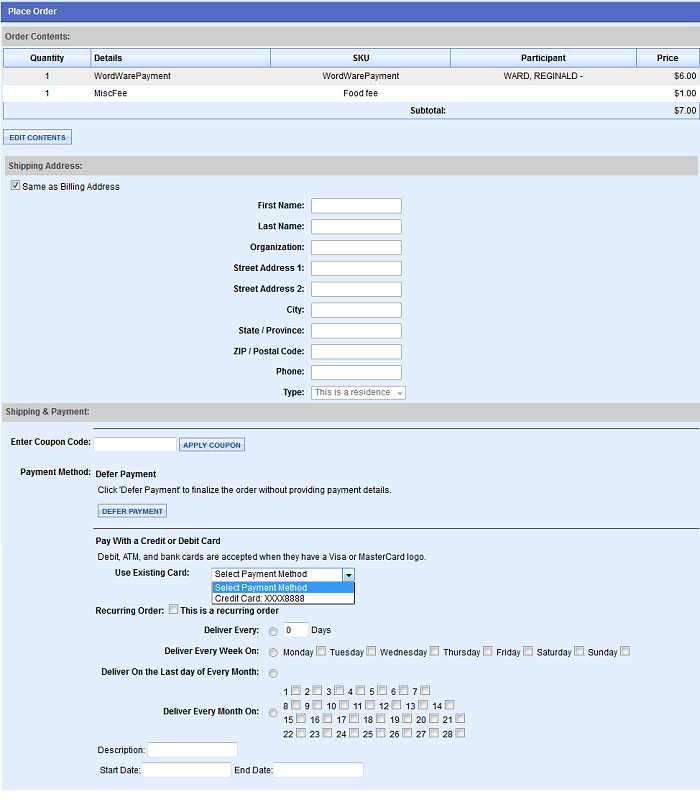Click the ZIP / Postal Code field
This screenshot has height=802, width=700.
(356, 352)
